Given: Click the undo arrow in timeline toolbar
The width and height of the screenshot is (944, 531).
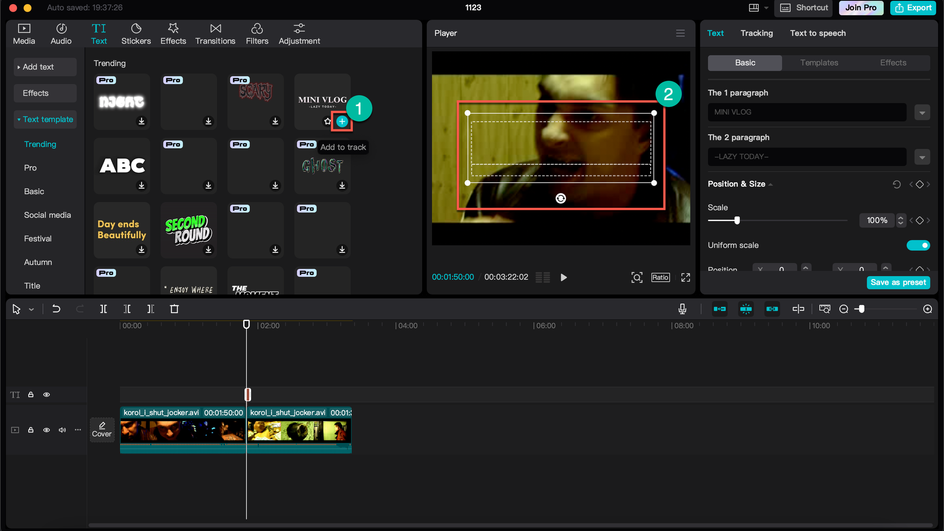Looking at the screenshot, I should tap(56, 309).
